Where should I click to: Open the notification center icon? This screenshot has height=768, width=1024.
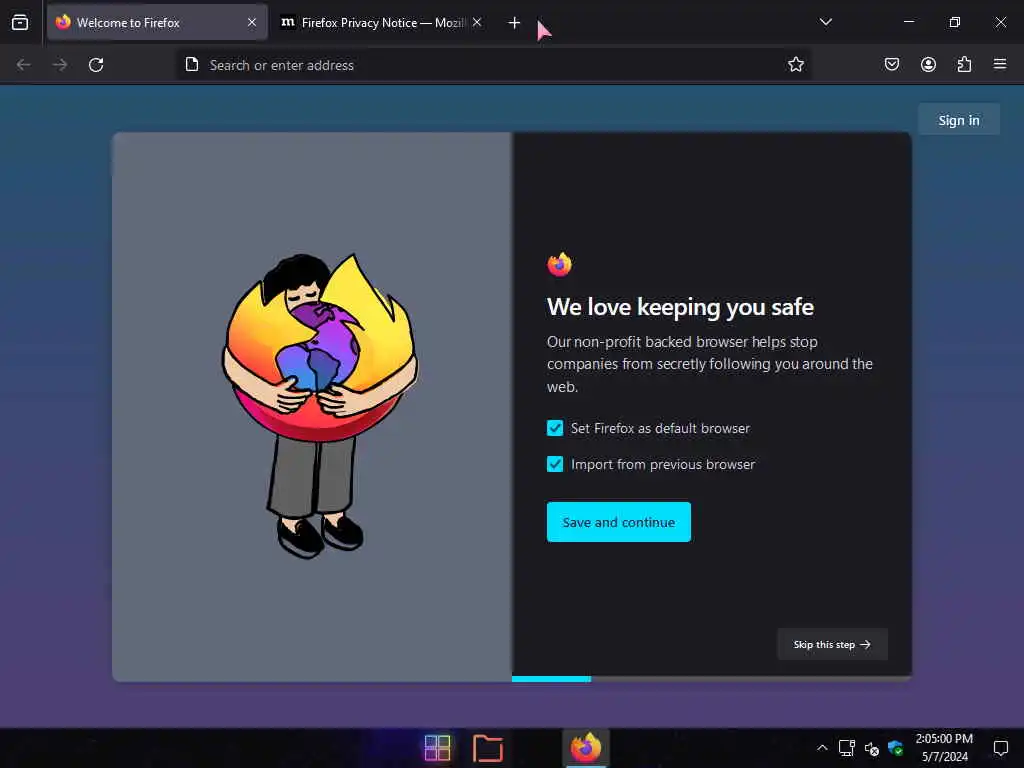(1000, 748)
